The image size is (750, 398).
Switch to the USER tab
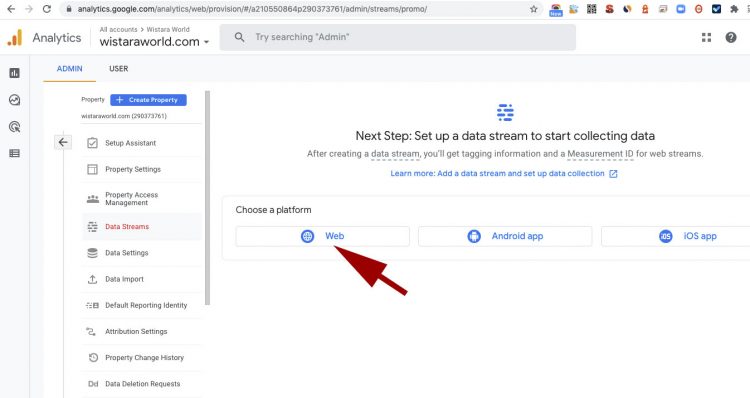click(x=119, y=68)
